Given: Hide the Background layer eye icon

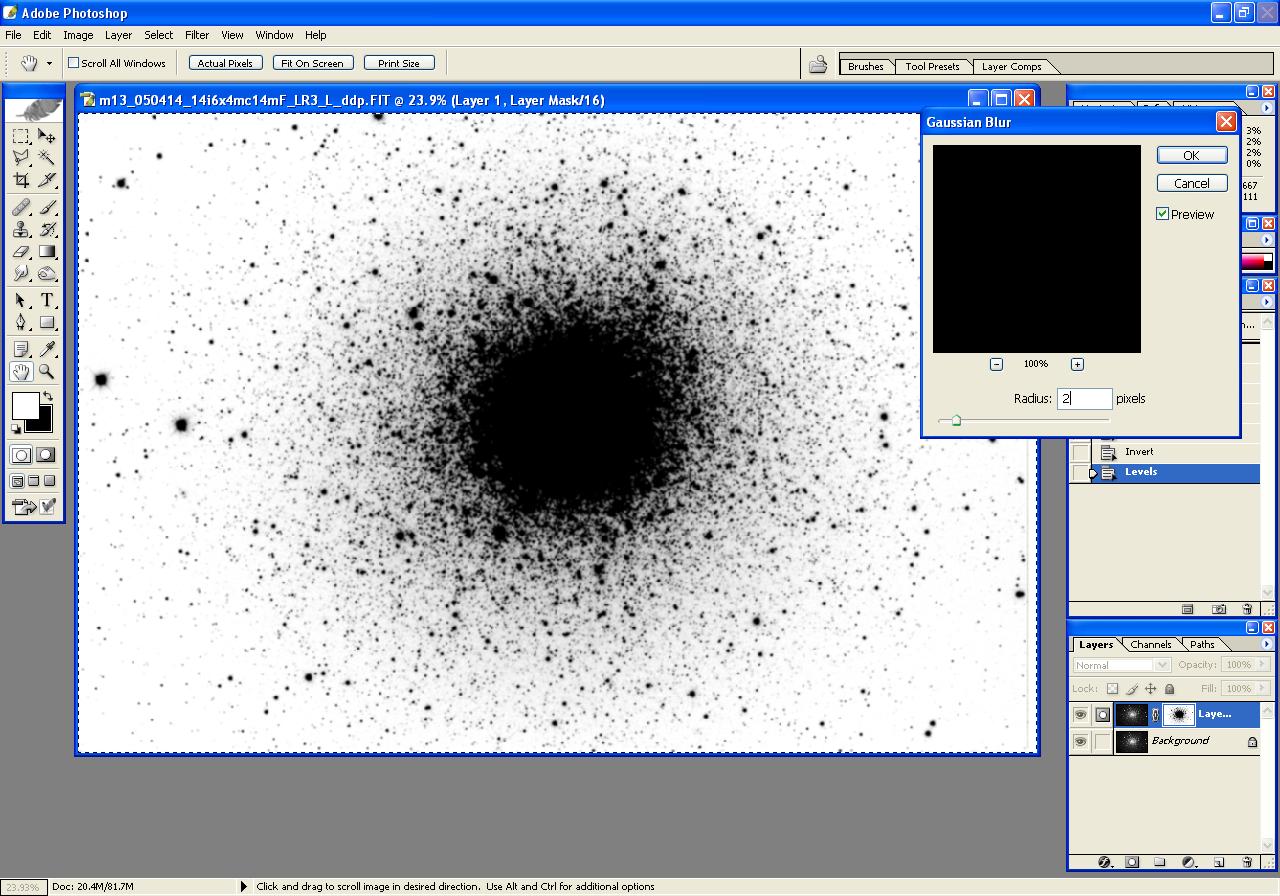Looking at the screenshot, I should tap(1080, 741).
